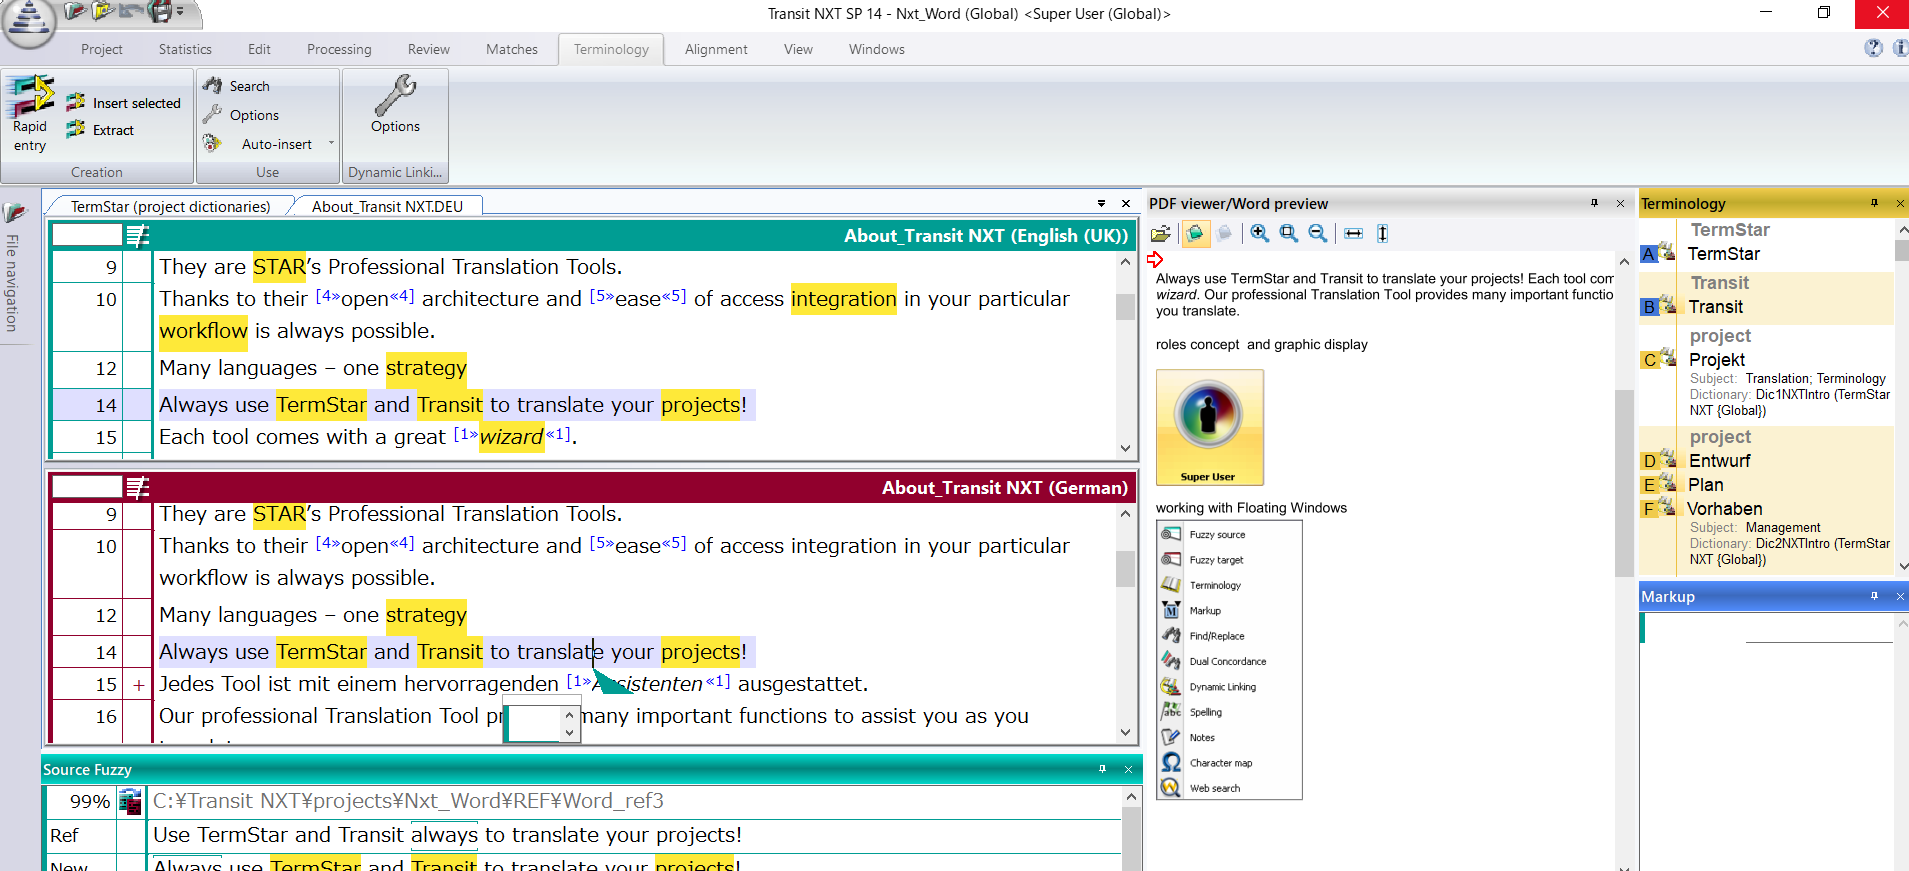
Task: Switch to the Project ribbon tab
Action: pyautogui.click(x=102, y=49)
